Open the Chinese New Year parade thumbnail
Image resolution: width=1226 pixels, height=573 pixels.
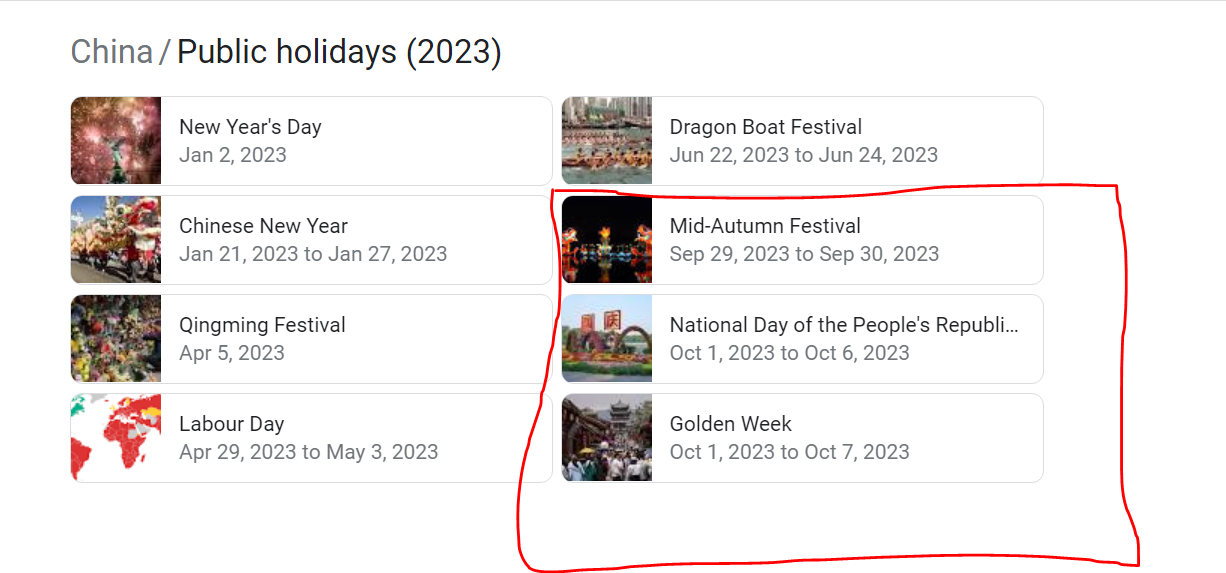click(116, 240)
